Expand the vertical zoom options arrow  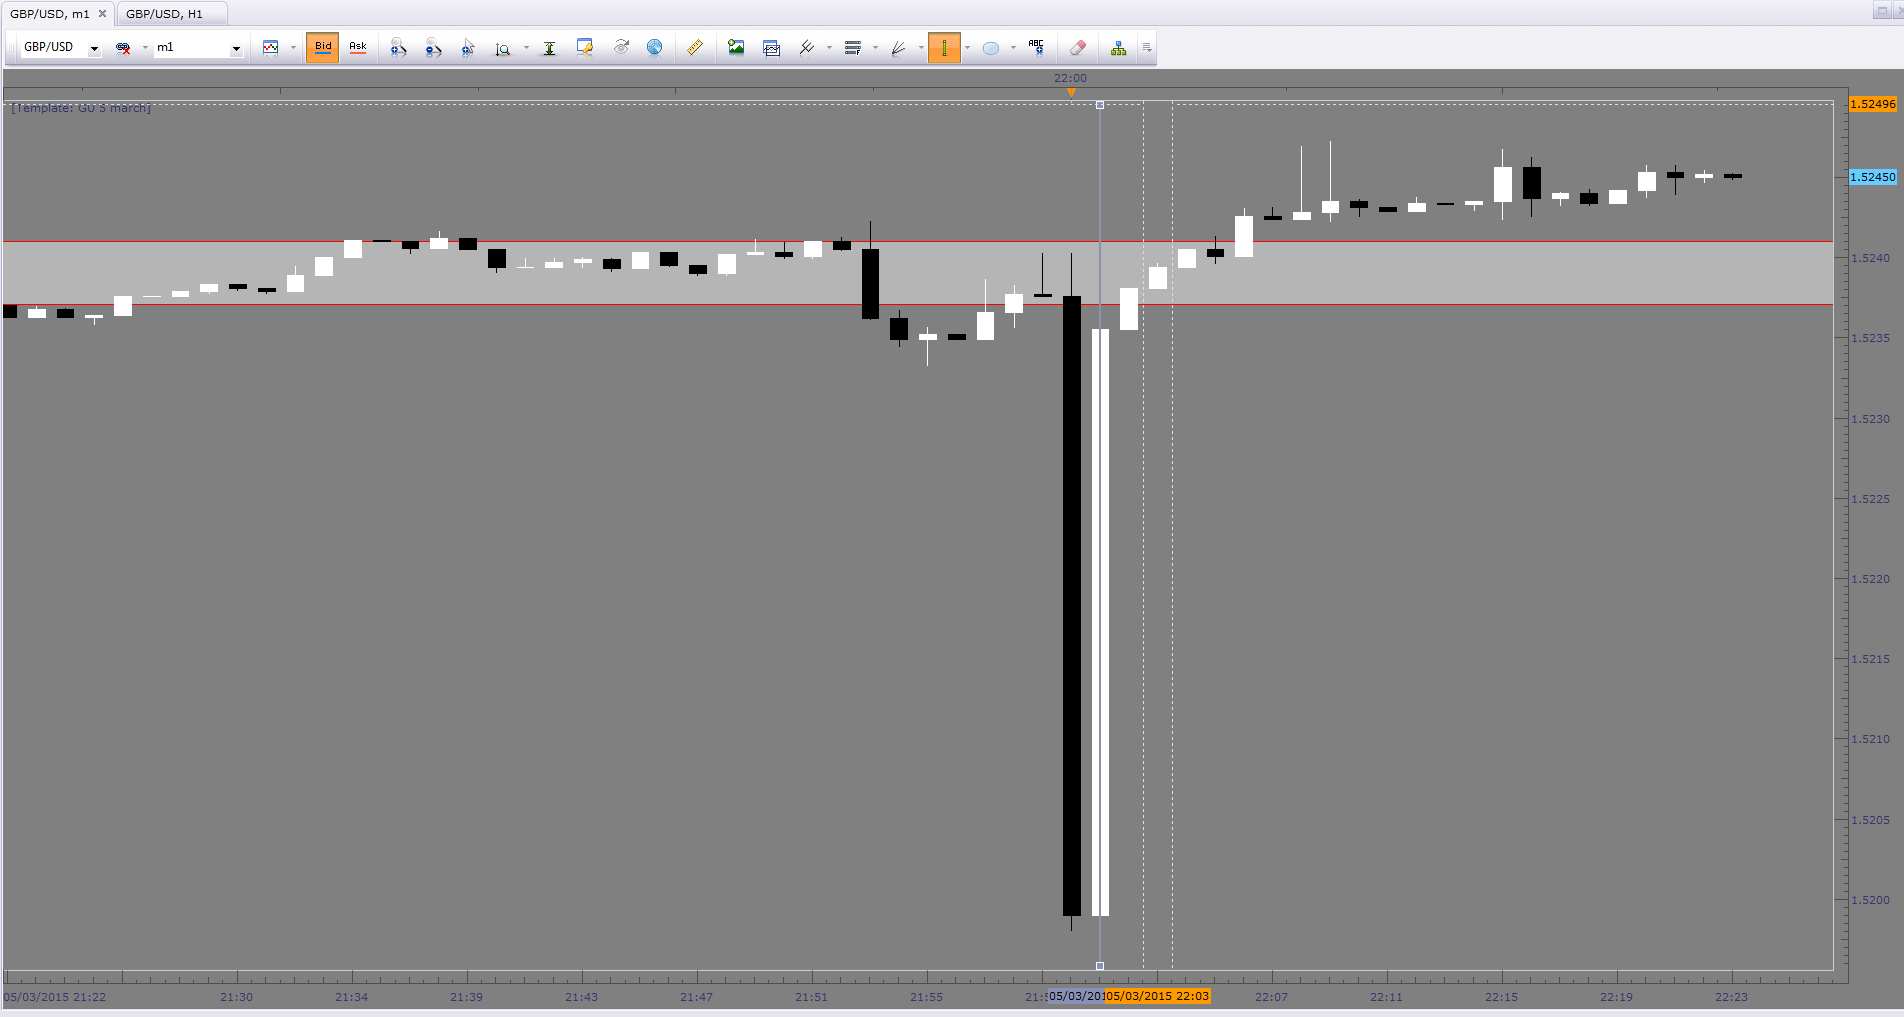(526, 48)
